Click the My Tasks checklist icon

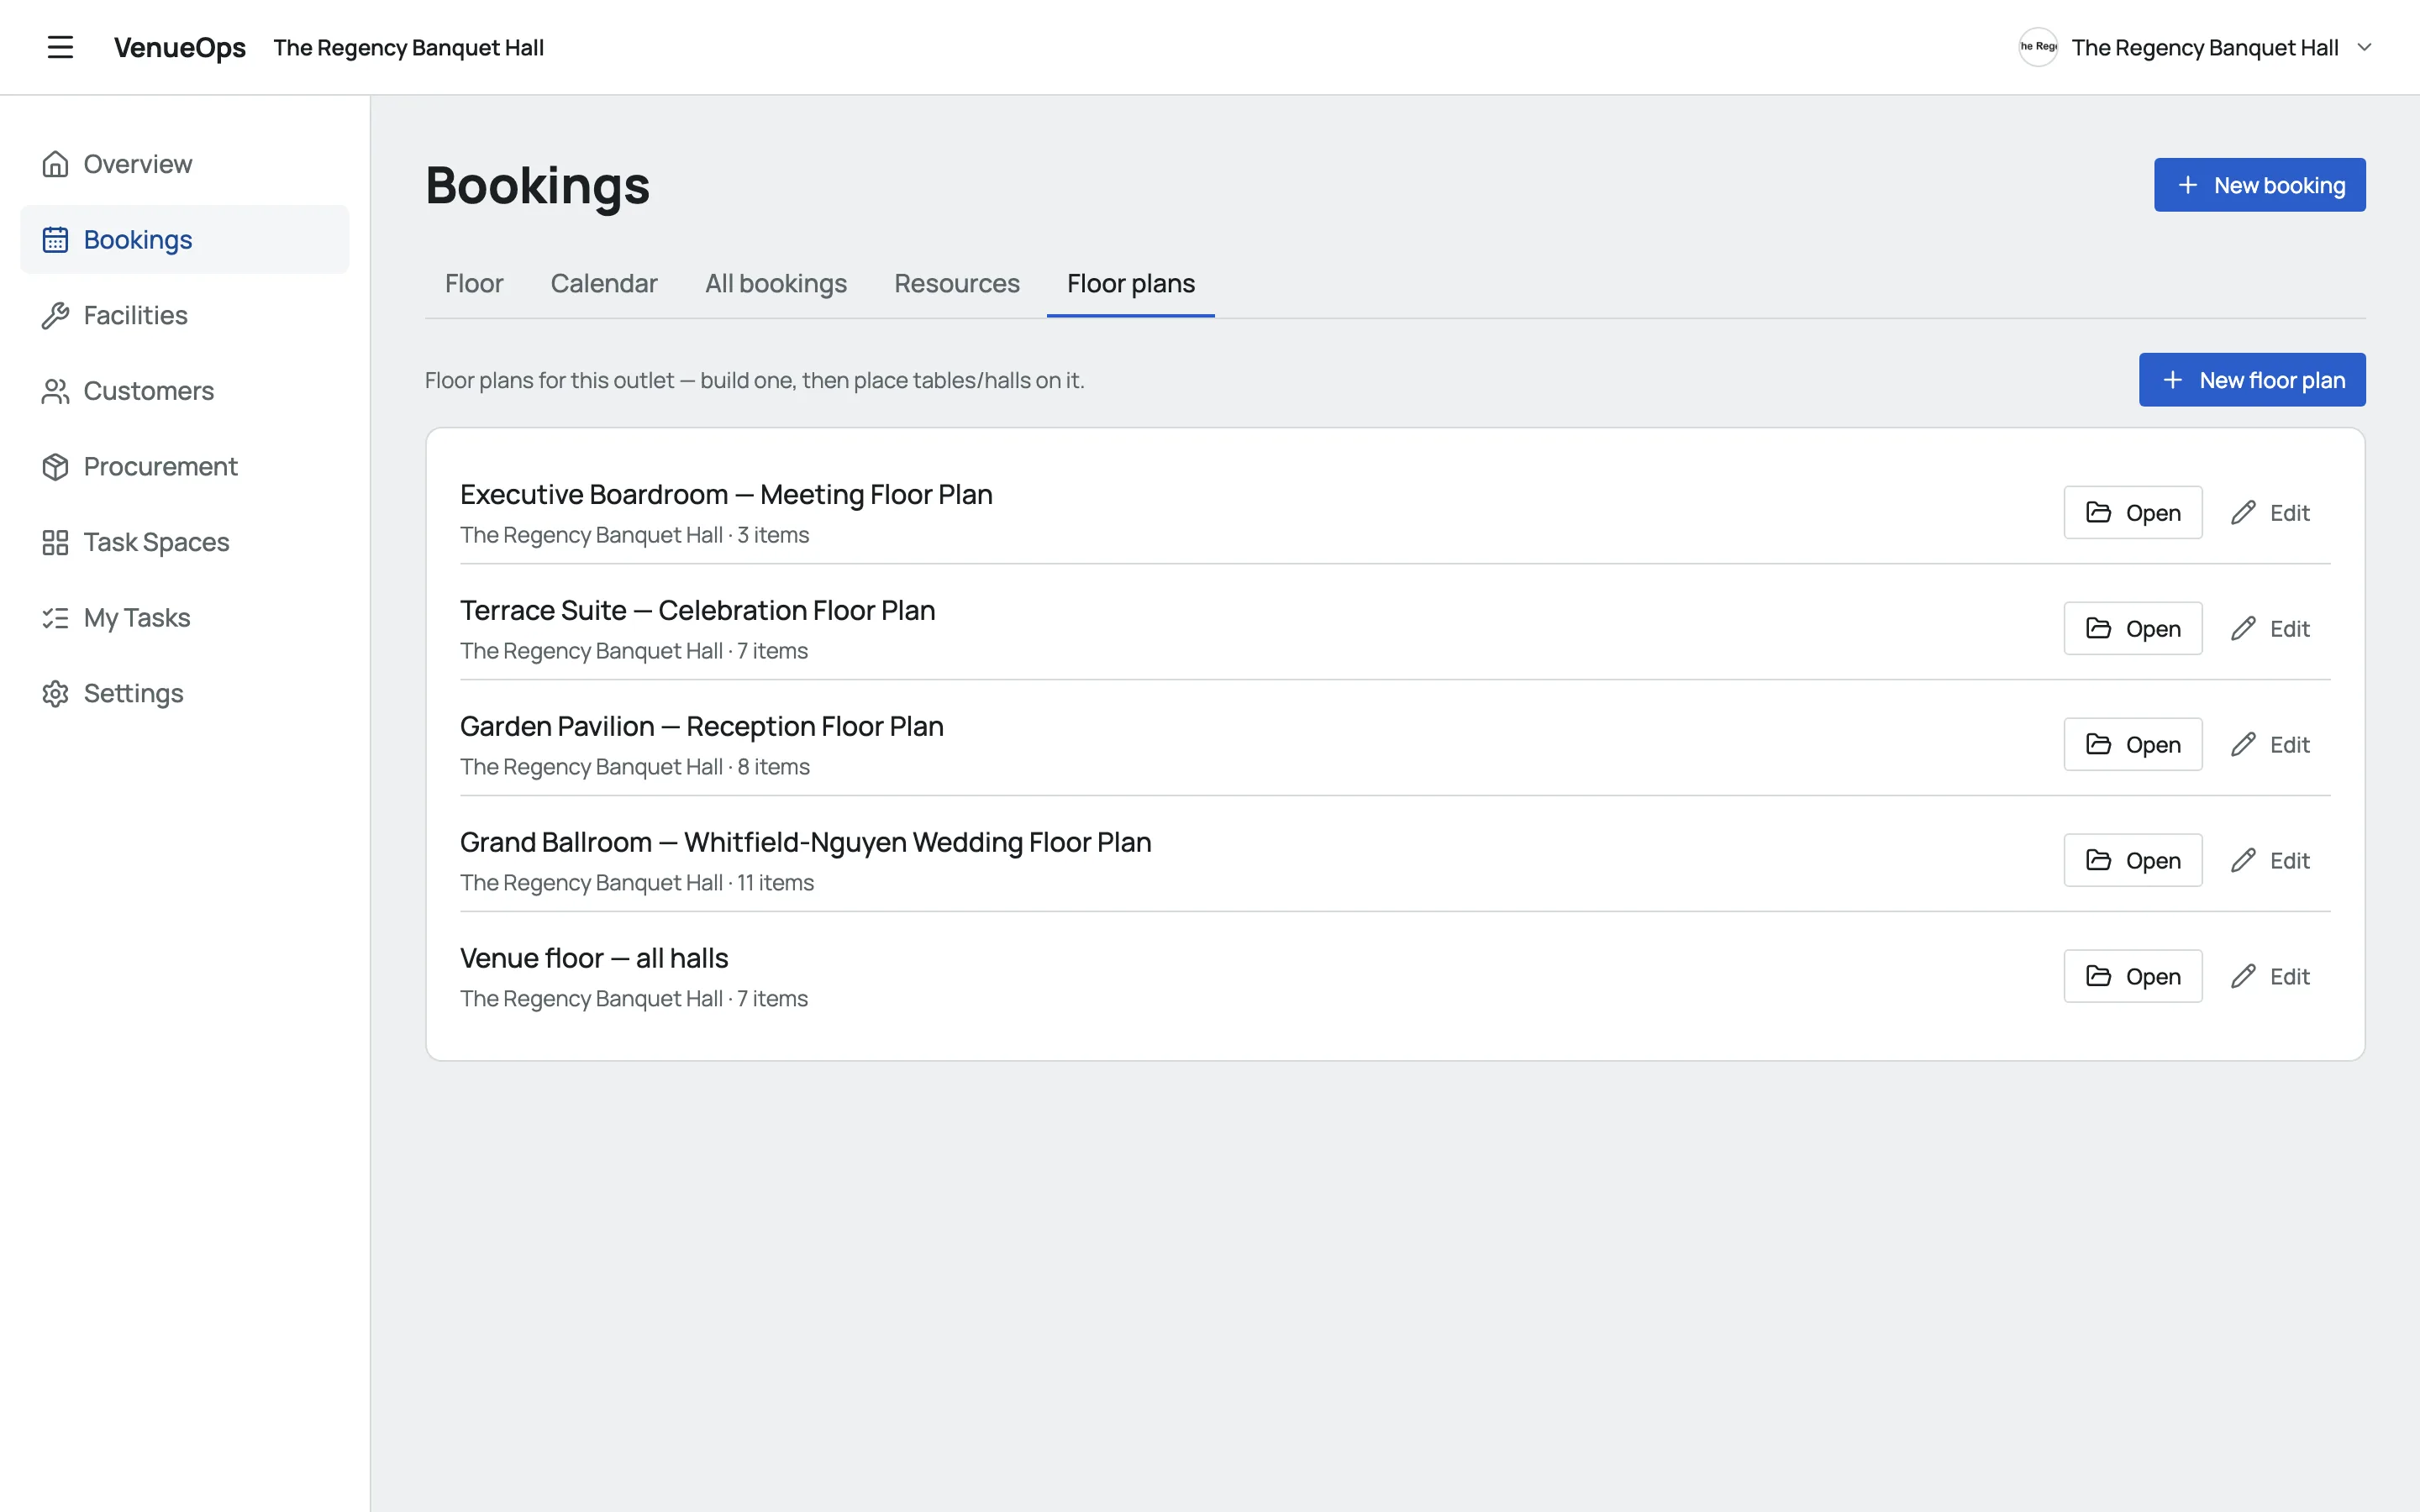pos(55,618)
